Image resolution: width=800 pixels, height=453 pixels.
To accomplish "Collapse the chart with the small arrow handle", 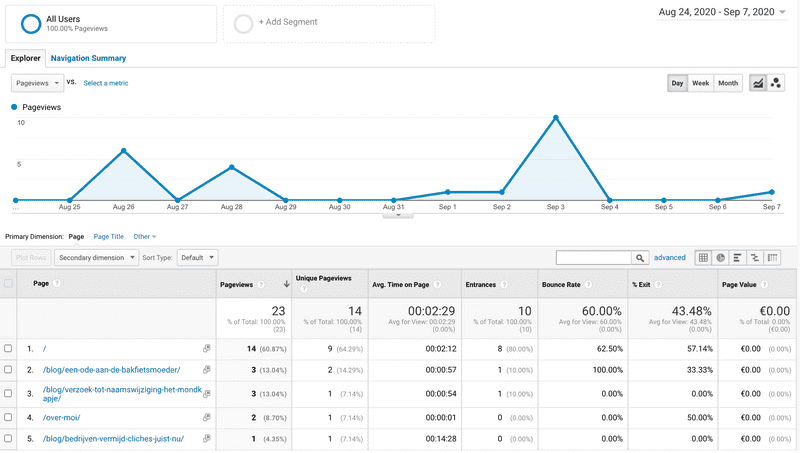I will click(398, 215).
